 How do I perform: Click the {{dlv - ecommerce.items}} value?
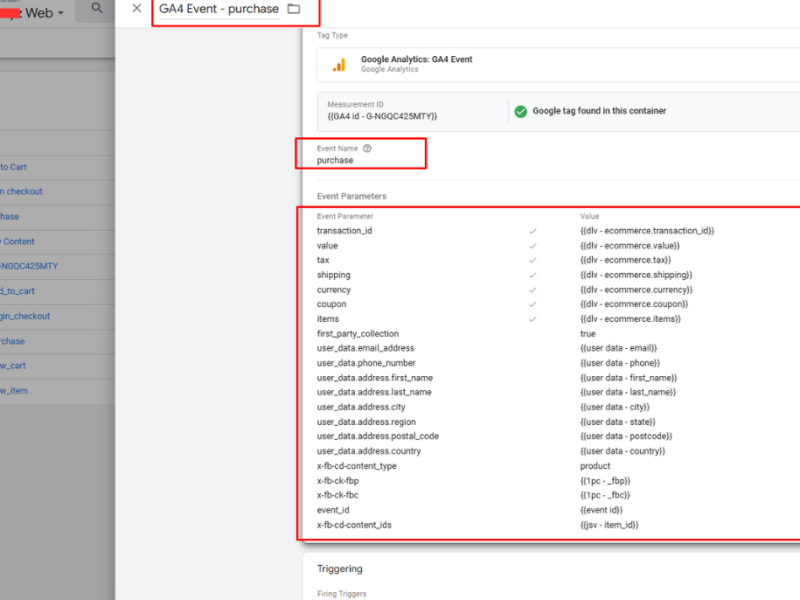[631, 319]
